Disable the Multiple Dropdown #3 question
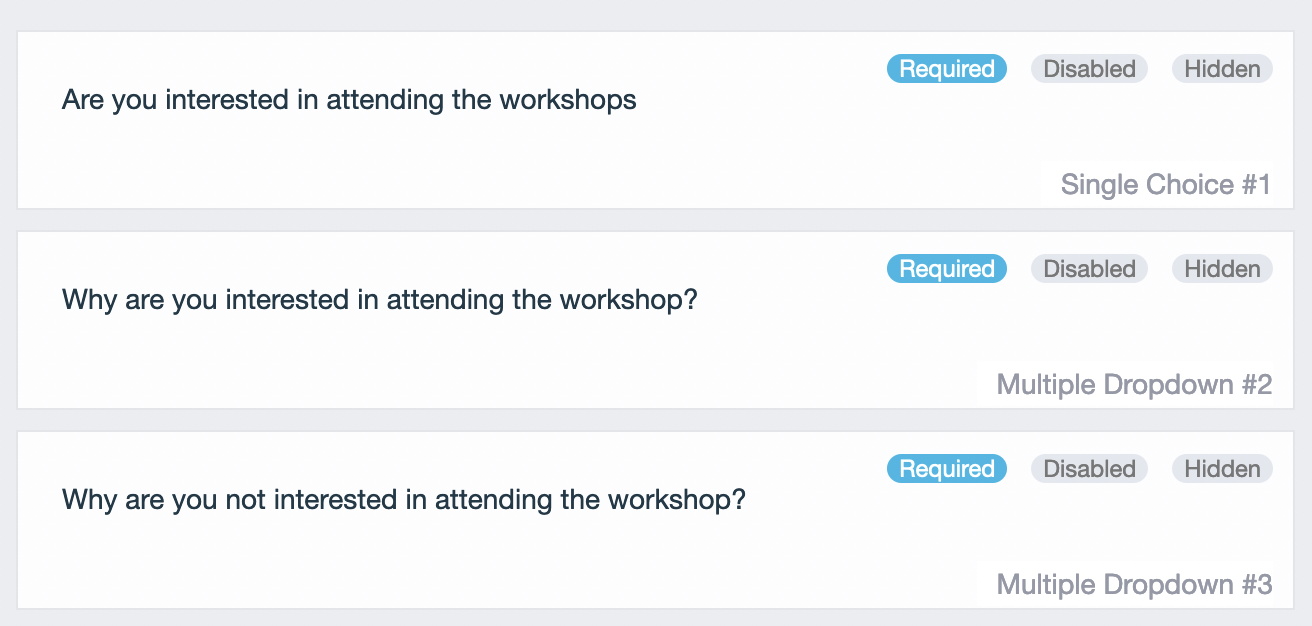This screenshot has width=1312, height=626. (1089, 469)
